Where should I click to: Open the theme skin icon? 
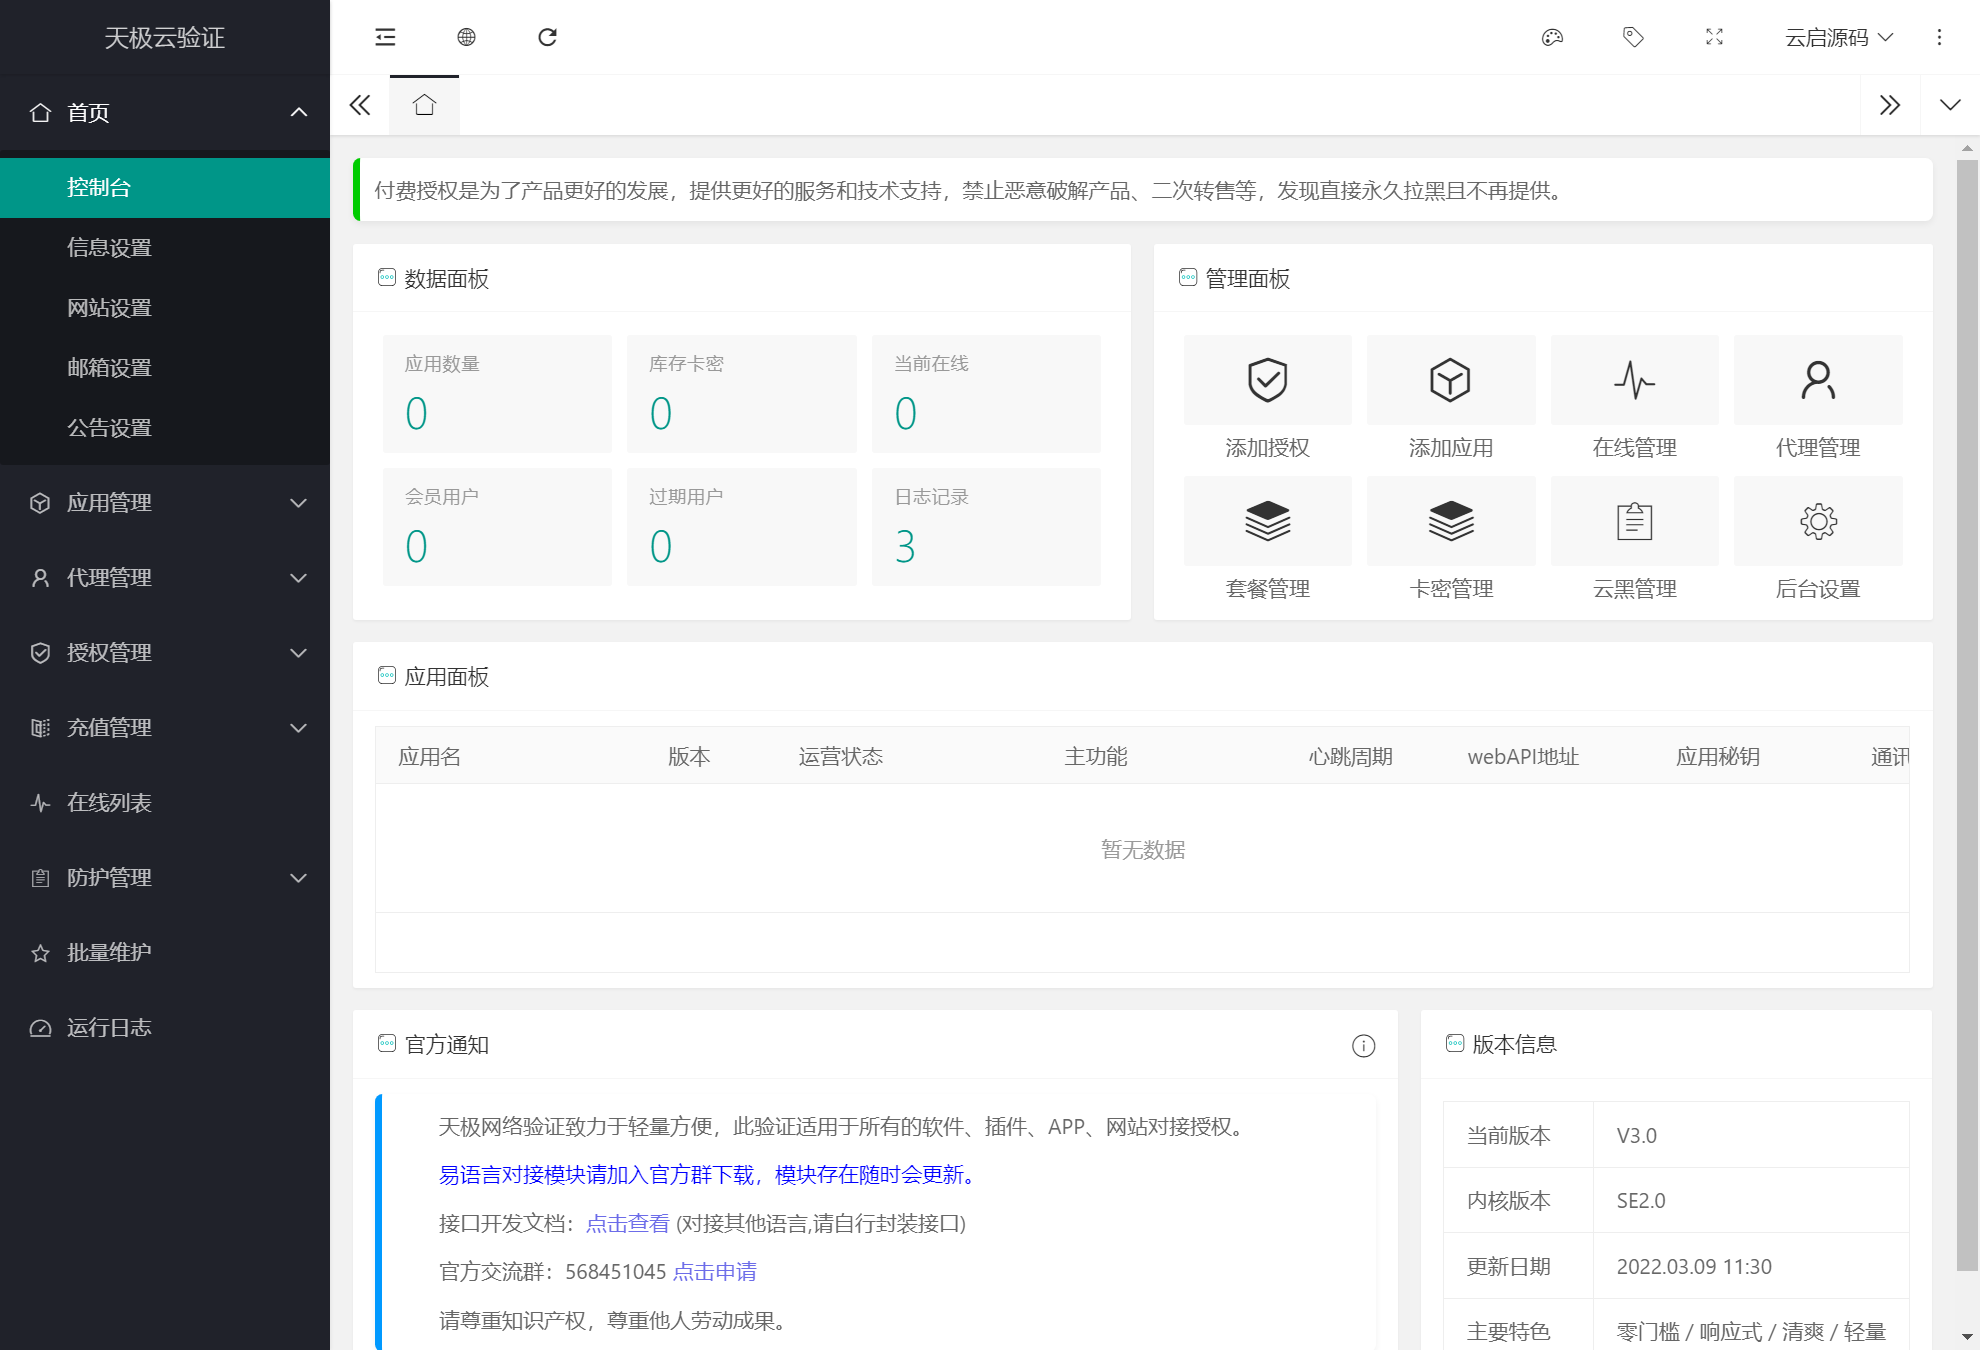1552,37
